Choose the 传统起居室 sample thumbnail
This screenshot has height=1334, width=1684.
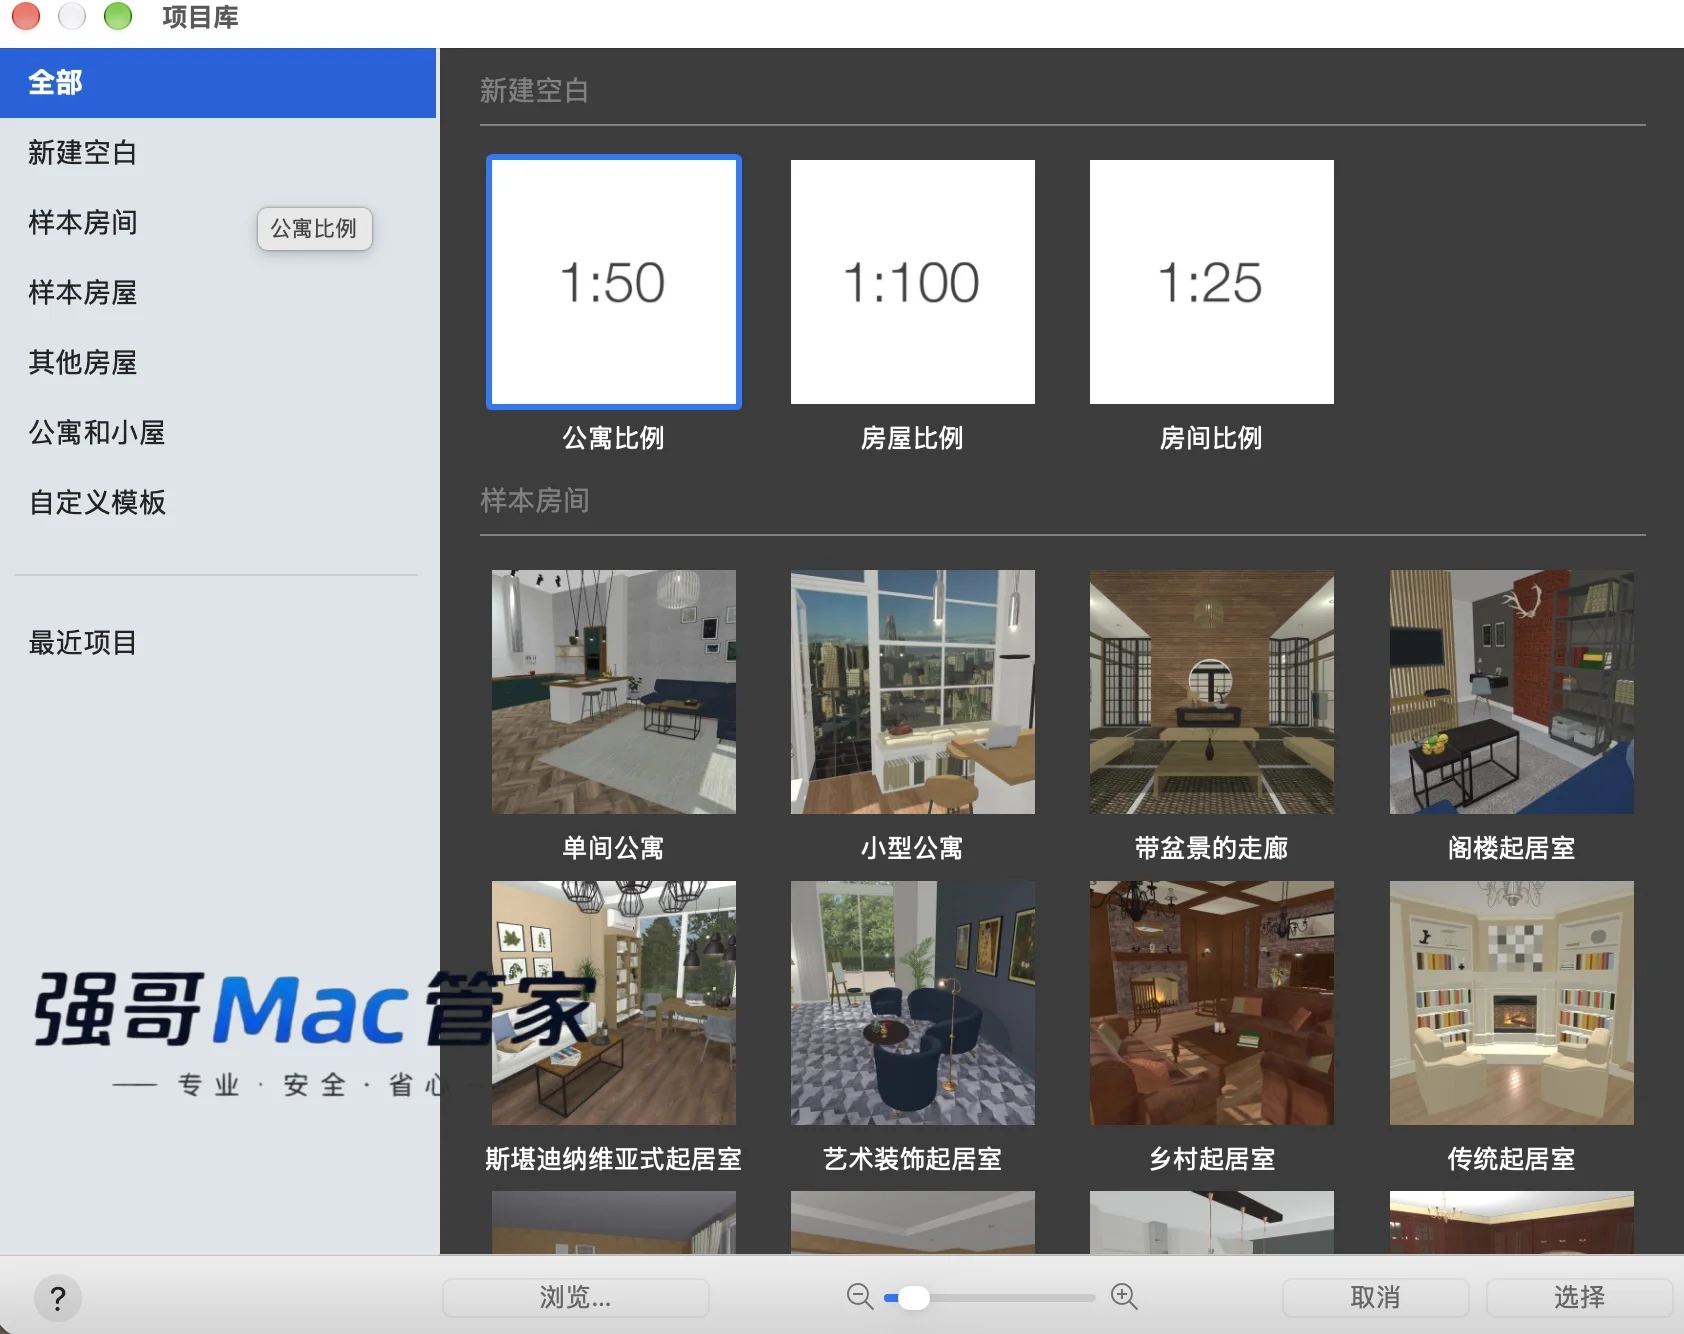(1511, 1003)
